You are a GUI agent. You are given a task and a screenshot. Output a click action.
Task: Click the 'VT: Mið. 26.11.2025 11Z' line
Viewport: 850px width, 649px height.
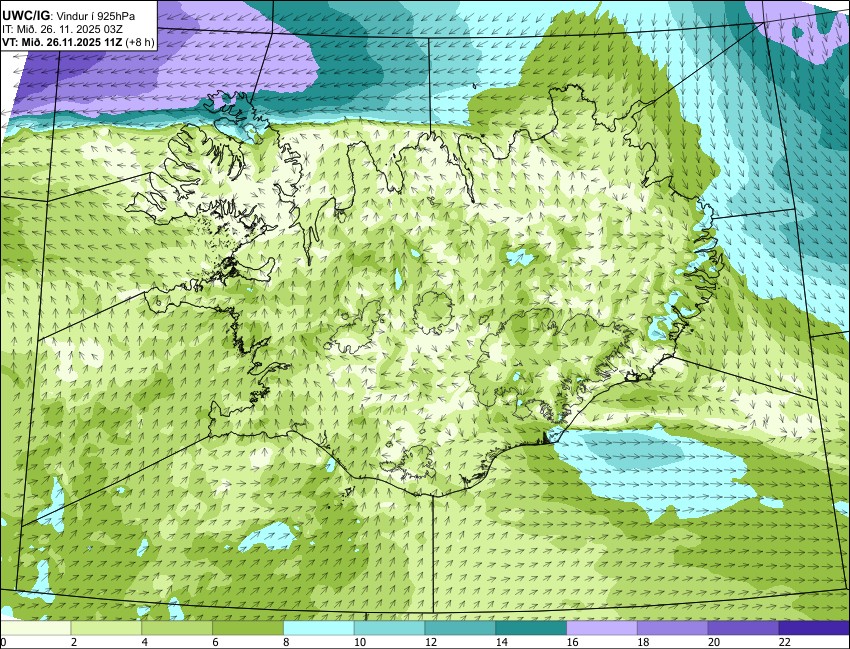(62, 42)
